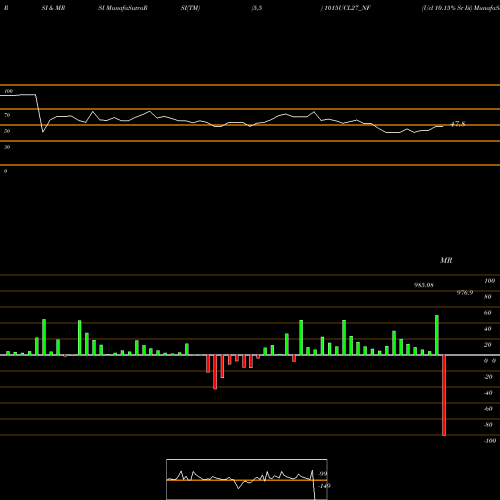Click the MR axis label -20
The image size is (500, 500).
pos(488,377)
